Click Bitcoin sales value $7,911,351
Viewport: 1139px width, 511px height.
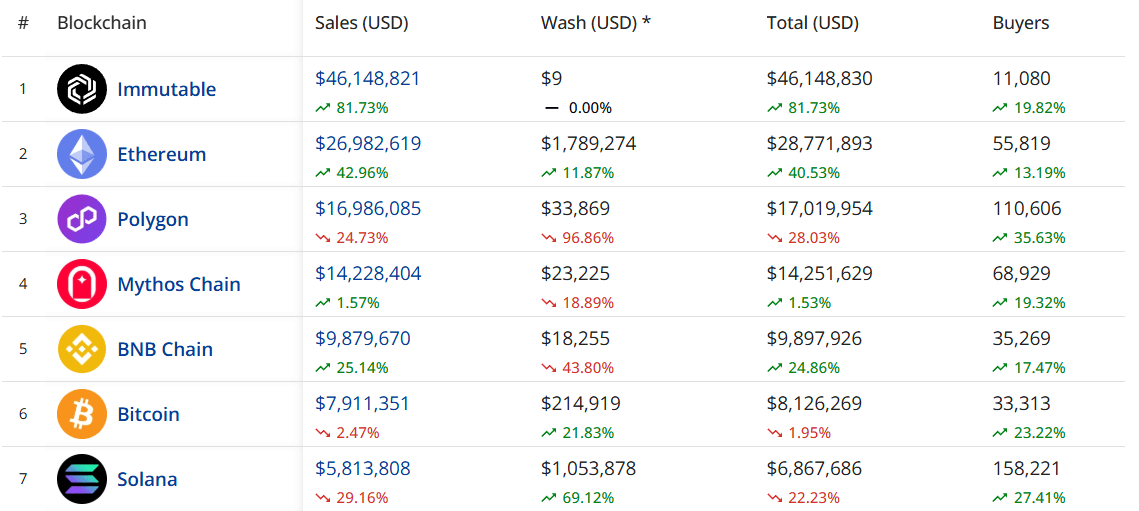coord(362,404)
